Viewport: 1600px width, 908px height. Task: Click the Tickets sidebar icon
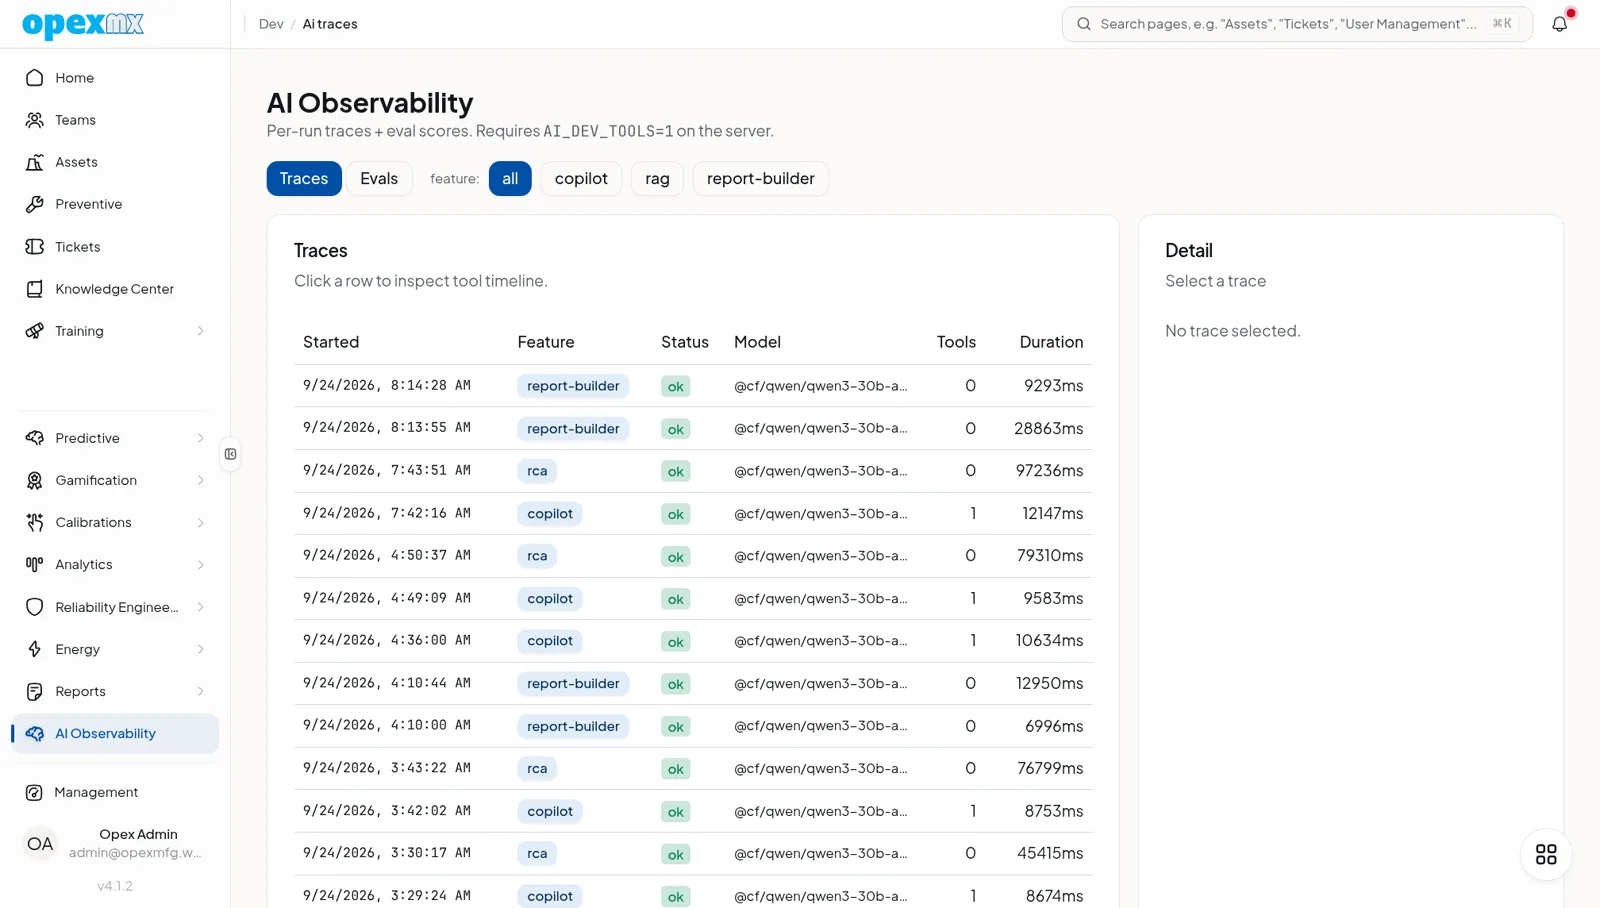pos(35,246)
